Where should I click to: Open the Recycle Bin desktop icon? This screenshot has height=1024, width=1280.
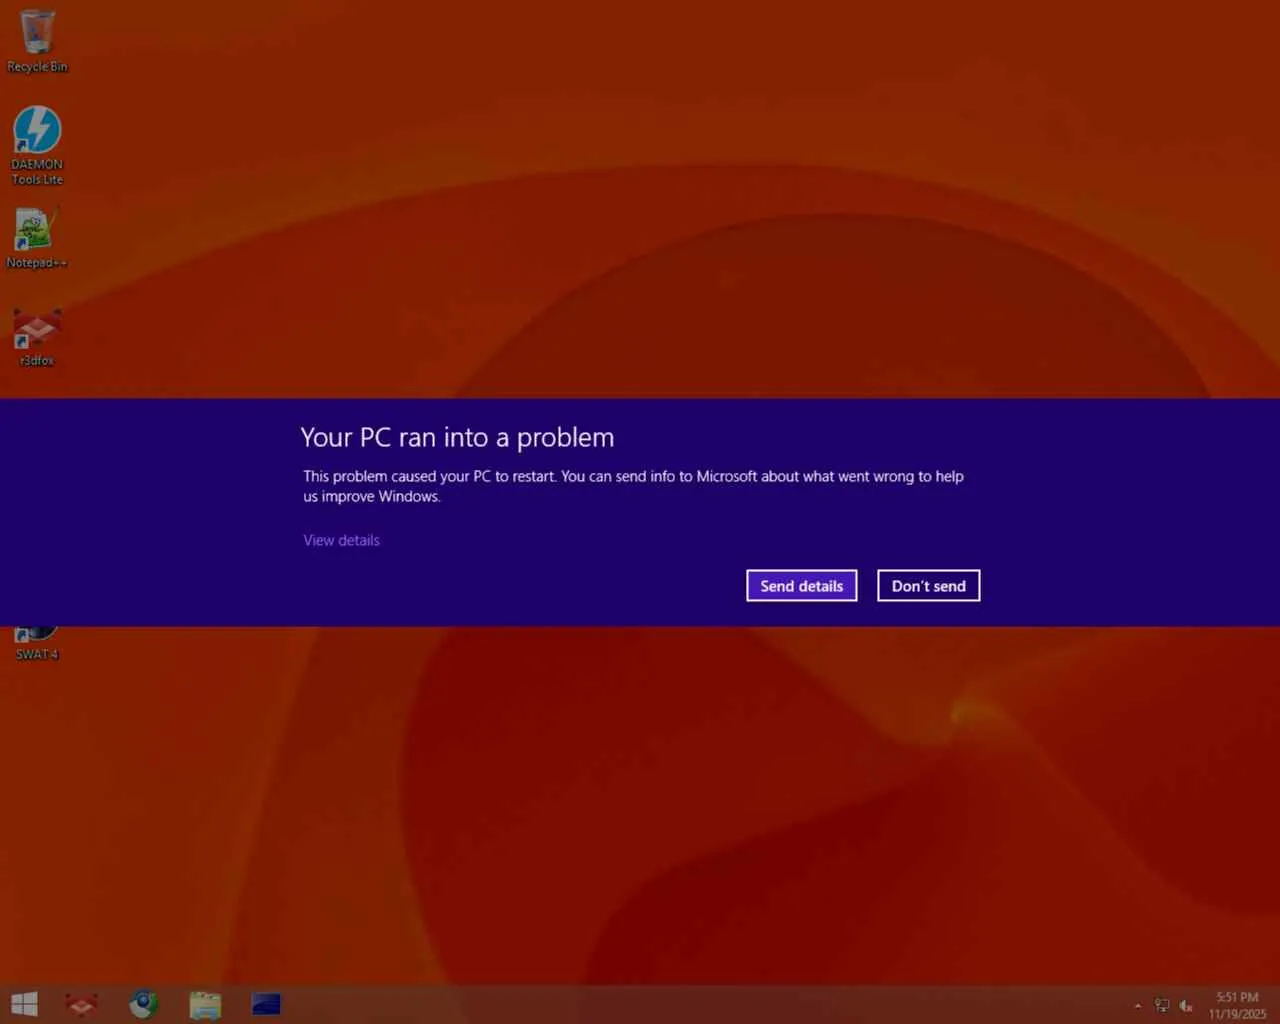pyautogui.click(x=37, y=42)
